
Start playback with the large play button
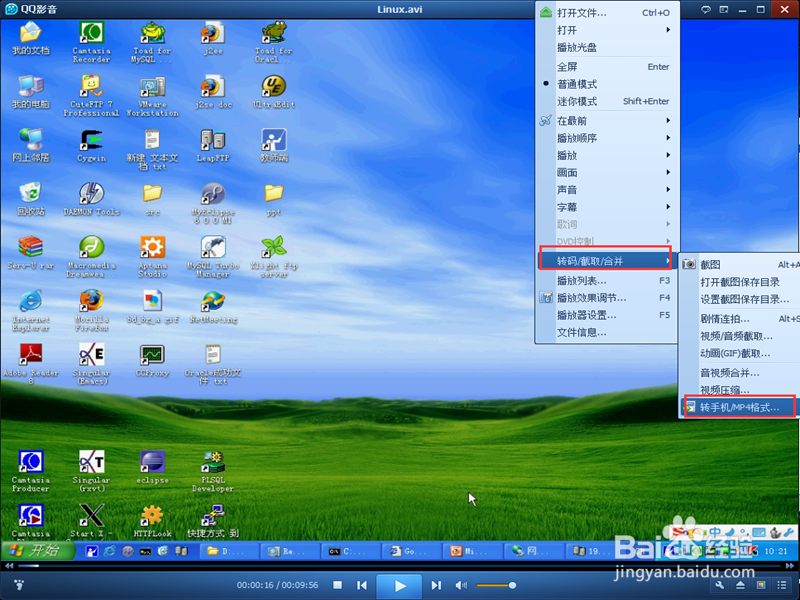coord(399,586)
